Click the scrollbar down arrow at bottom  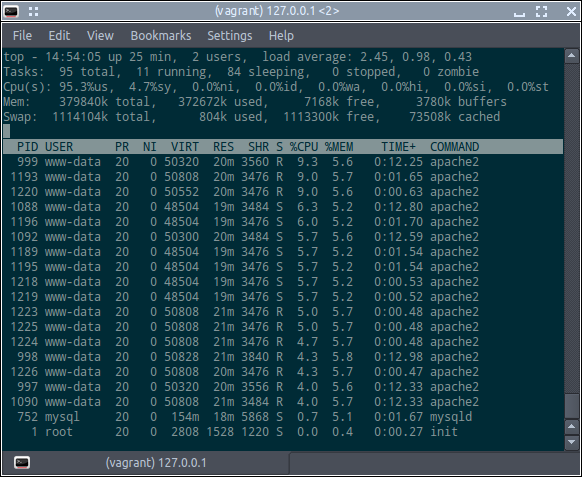[x=571, y=442]
